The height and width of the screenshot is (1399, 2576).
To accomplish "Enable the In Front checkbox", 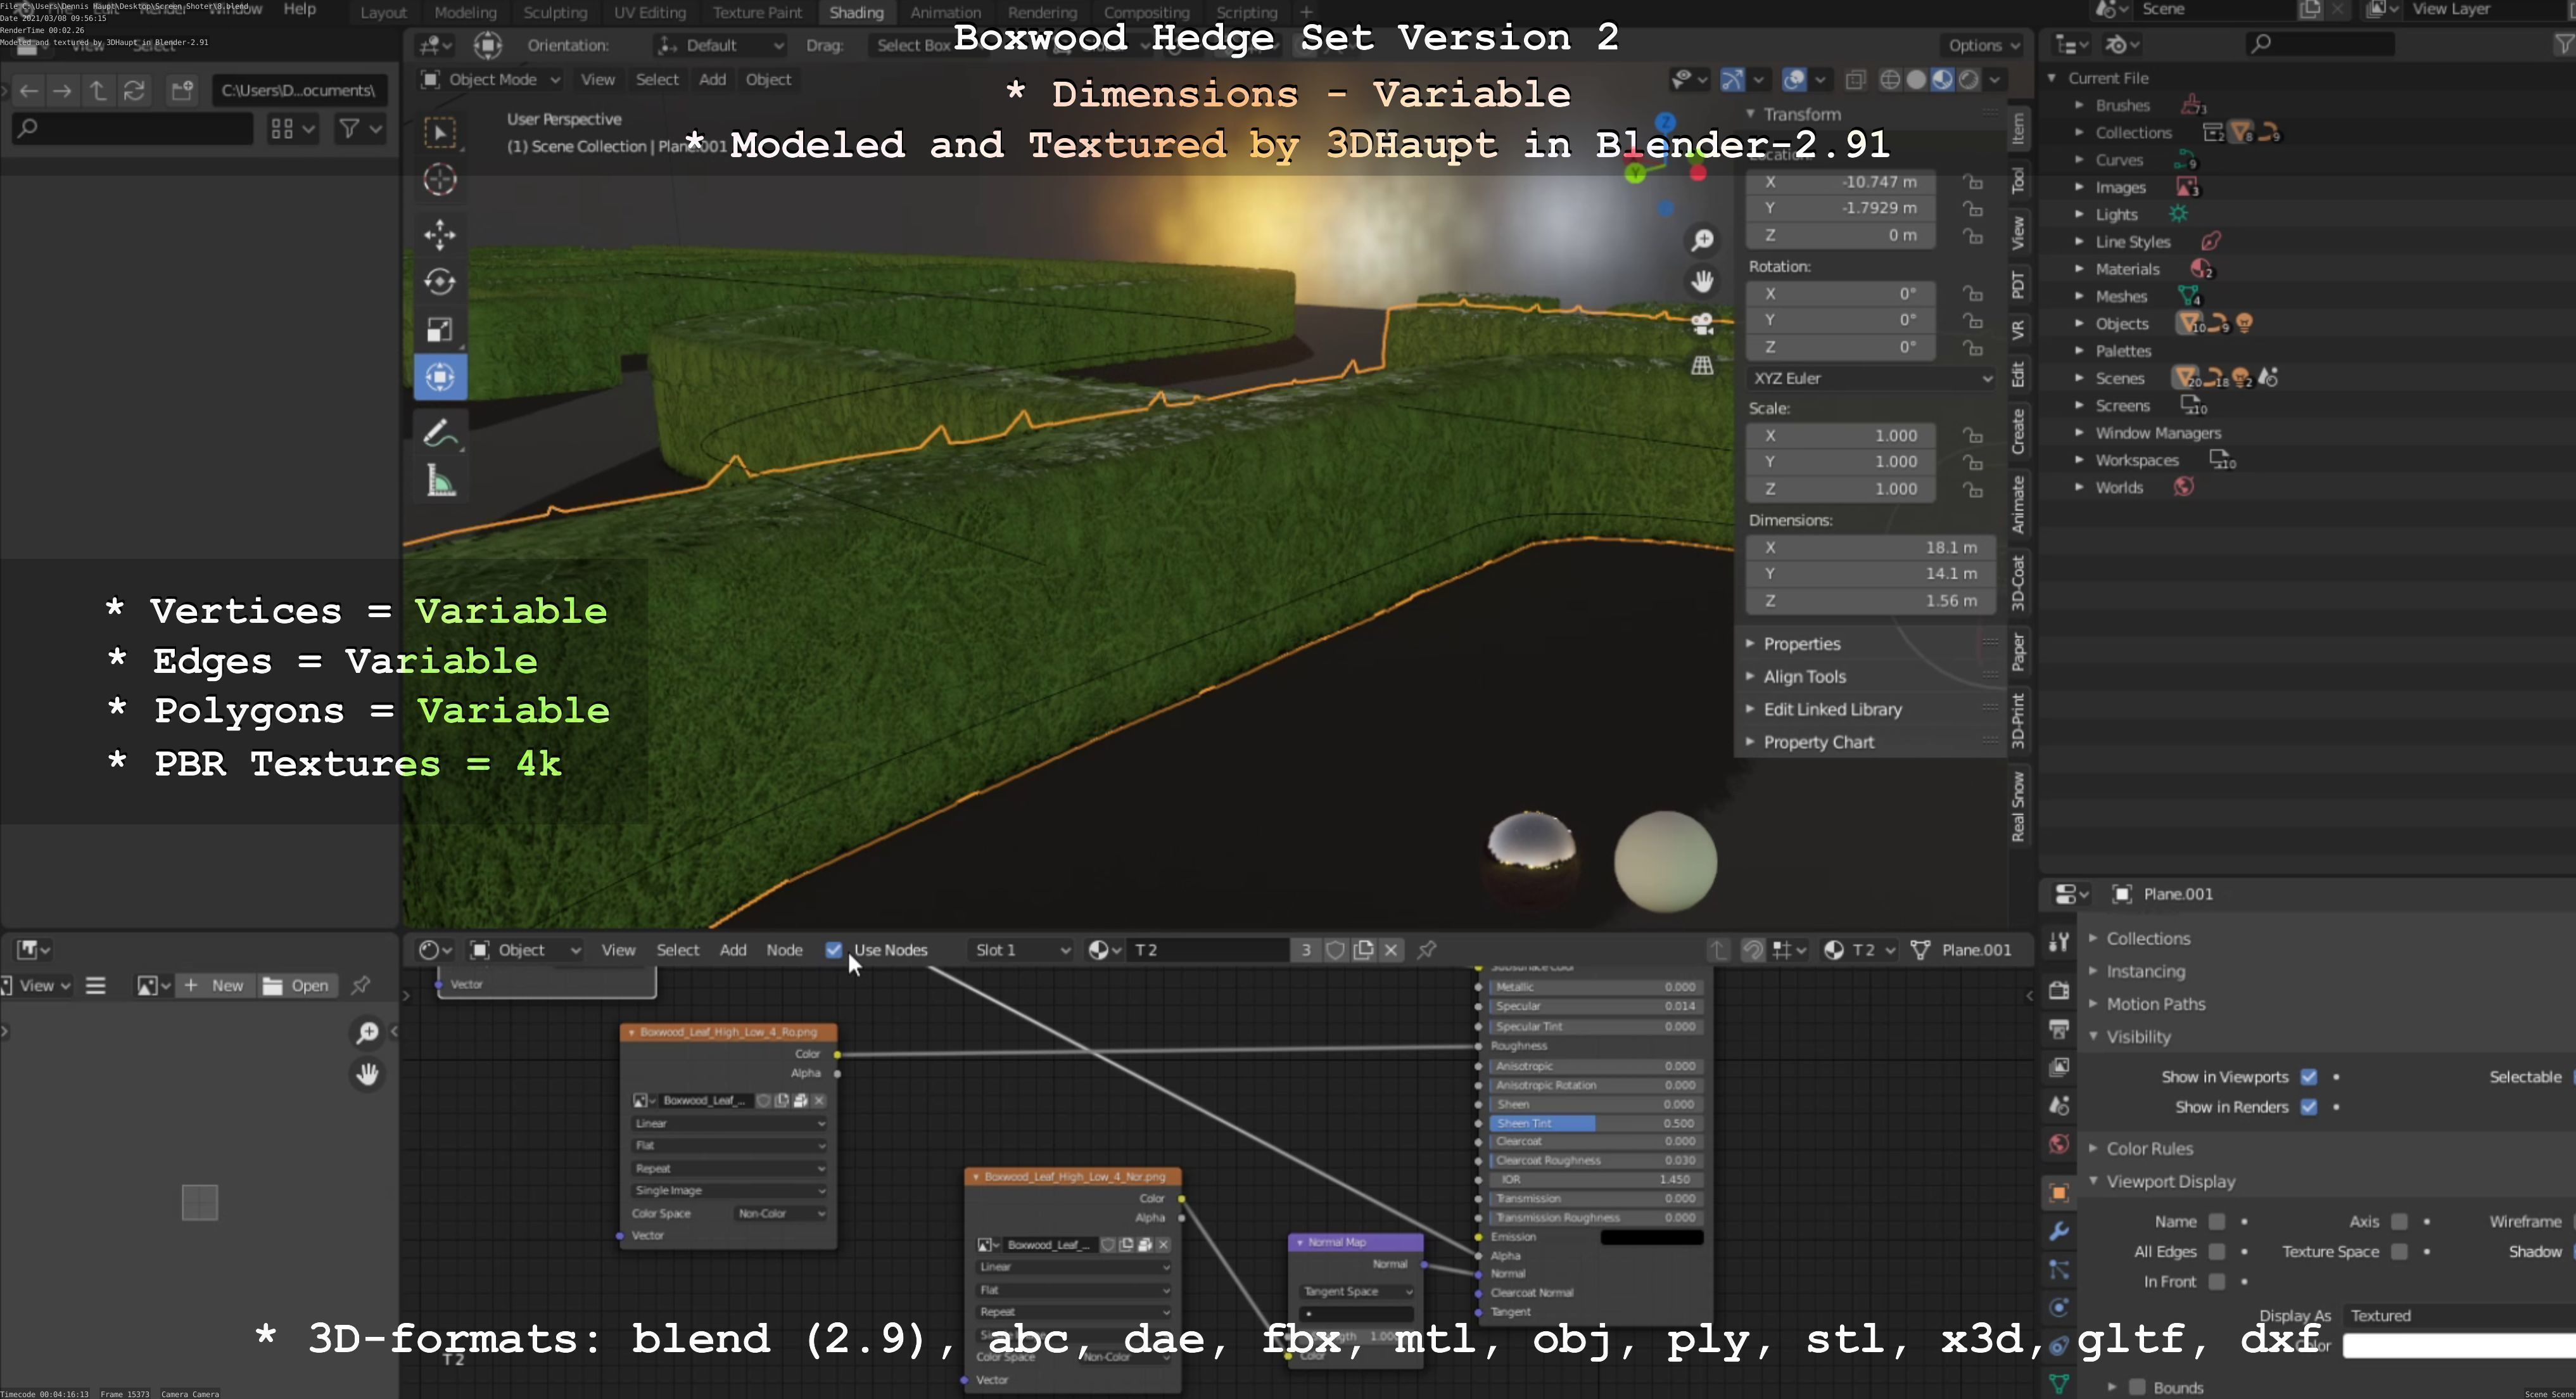I will point(2217,1282).
